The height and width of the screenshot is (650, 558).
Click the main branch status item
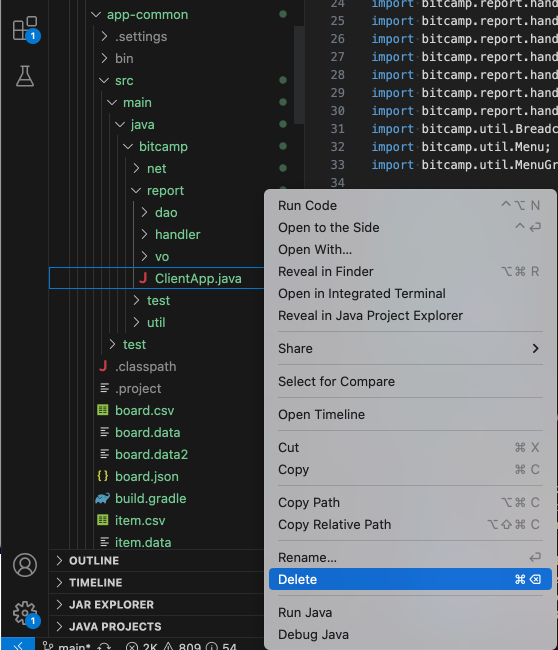click(x=66, y=646)
